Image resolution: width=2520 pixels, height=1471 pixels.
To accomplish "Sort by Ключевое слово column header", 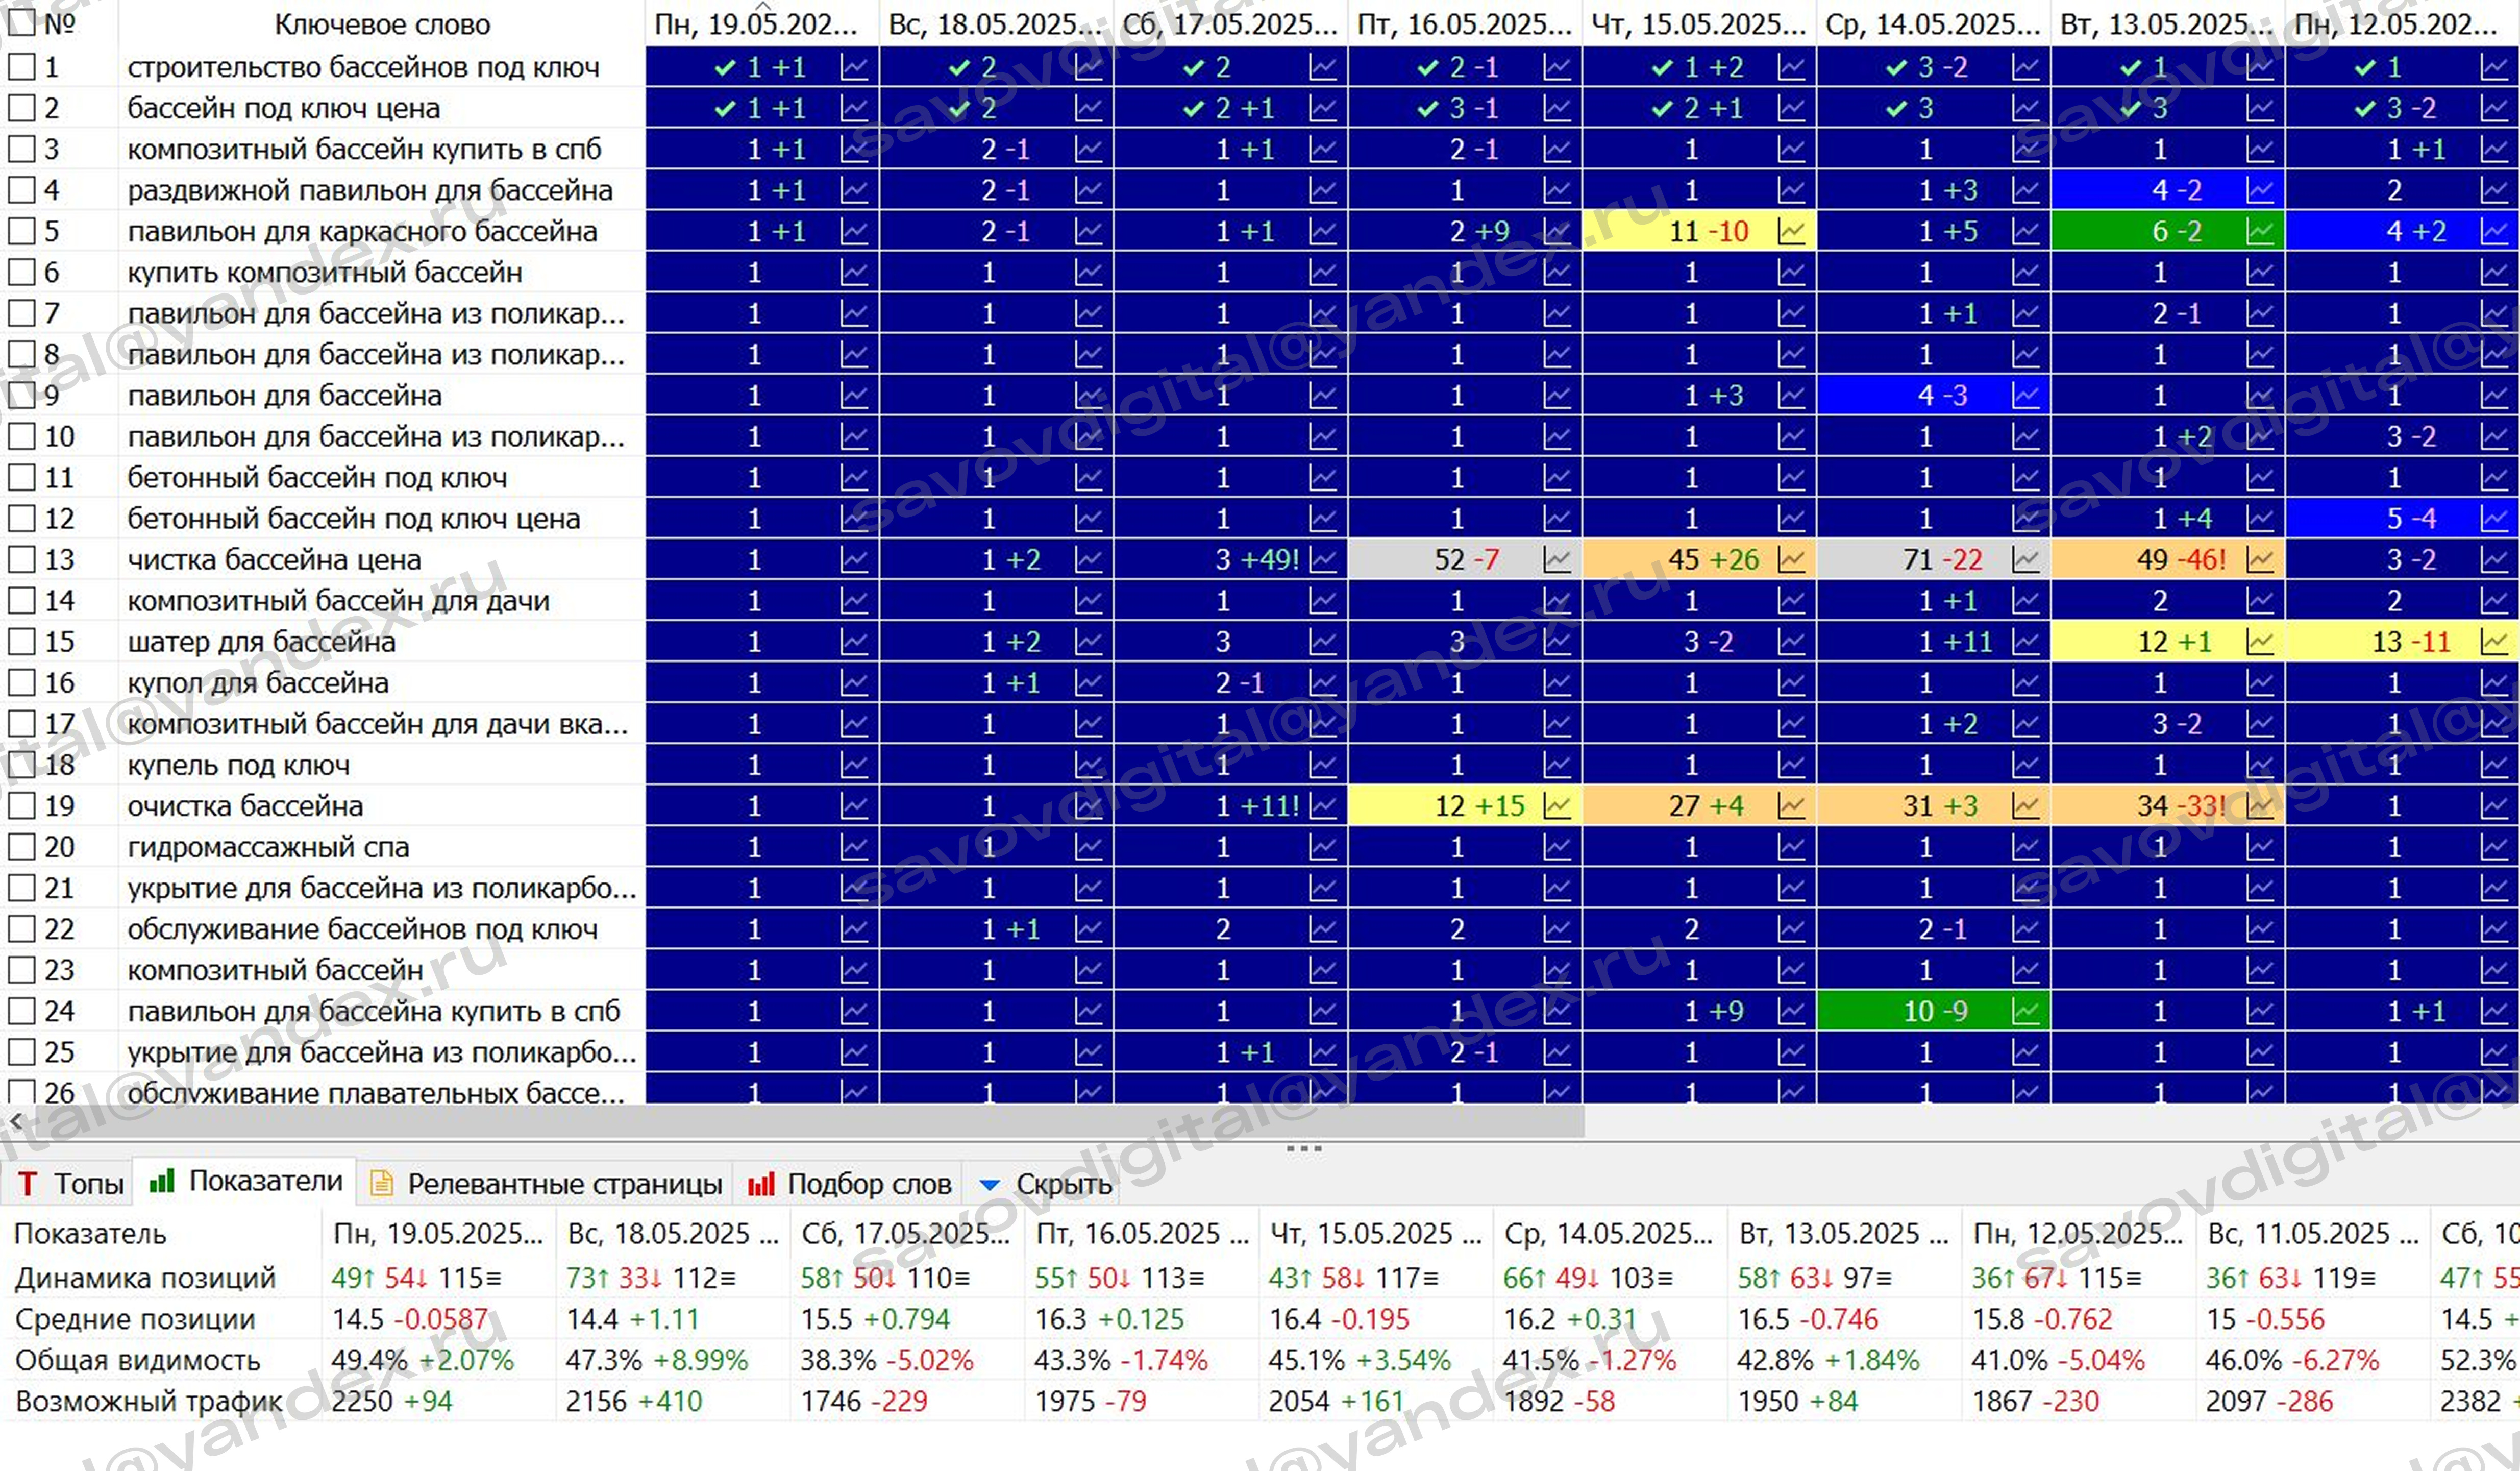I will tap(382, 24).
